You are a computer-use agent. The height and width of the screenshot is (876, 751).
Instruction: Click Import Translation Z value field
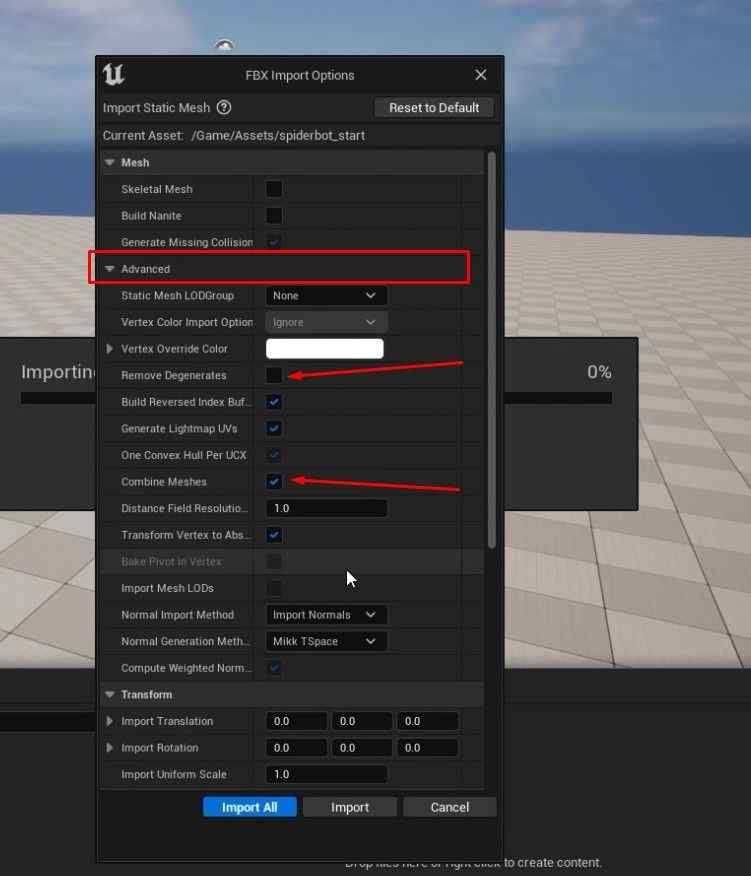(427, 721)
